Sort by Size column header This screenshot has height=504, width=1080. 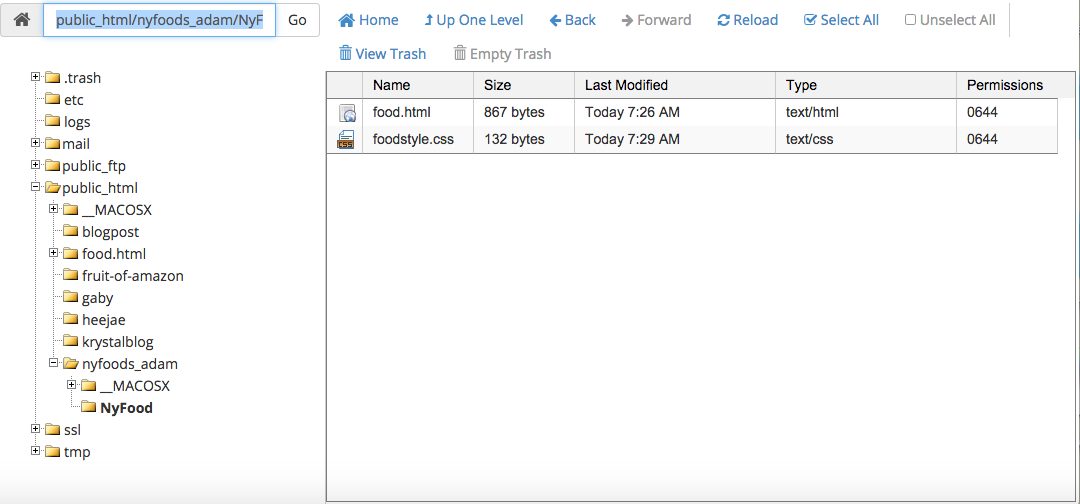497,85
